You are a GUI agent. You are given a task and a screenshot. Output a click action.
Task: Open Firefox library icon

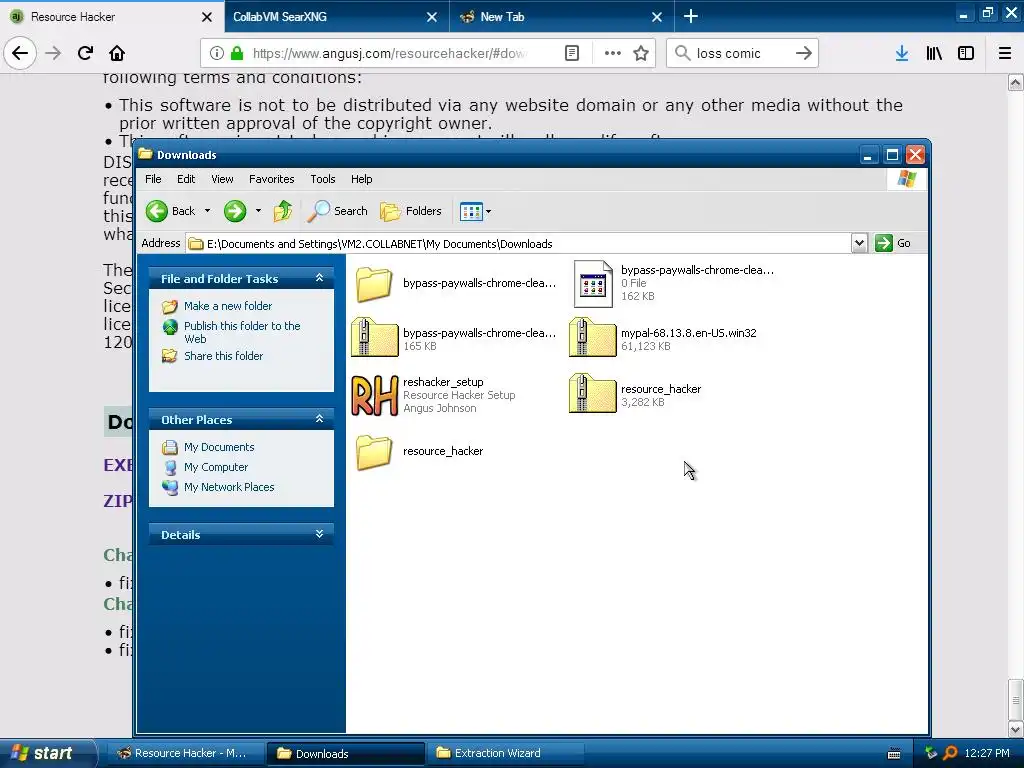click(934, 53)
